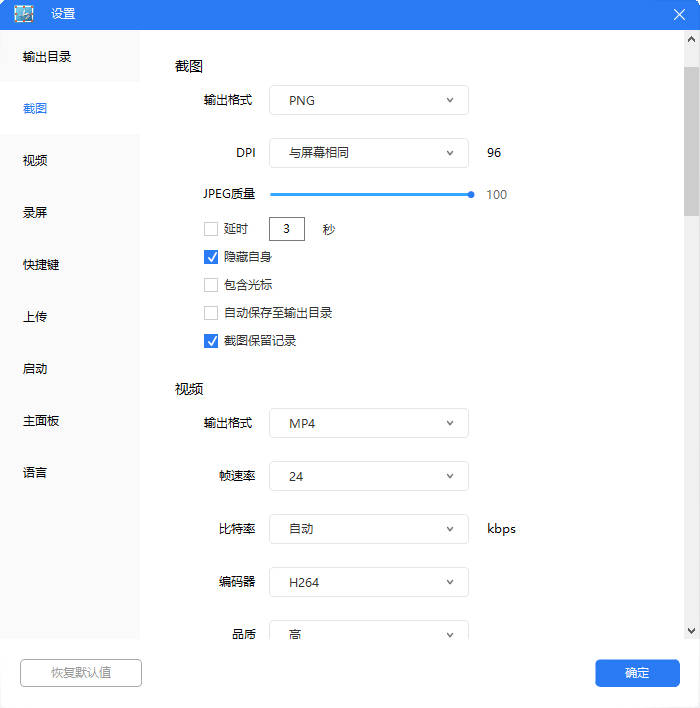Open the video 输出格式 MP4 dropdown
This screenshot has height=708, width=700.
pos(368,423)
